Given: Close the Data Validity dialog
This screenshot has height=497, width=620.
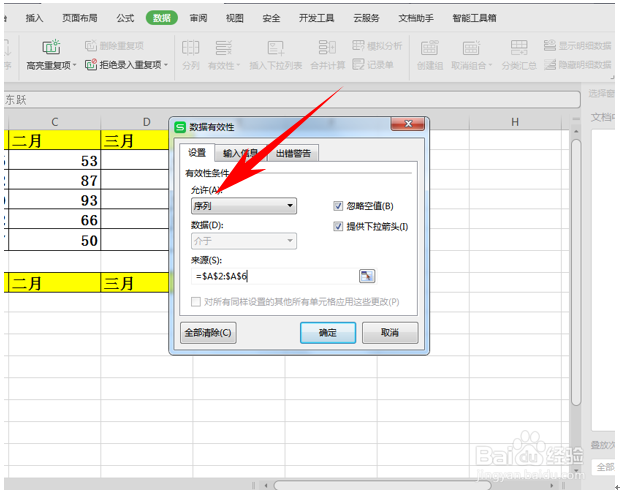Looking at the screenshot, I should coord(408,124).
